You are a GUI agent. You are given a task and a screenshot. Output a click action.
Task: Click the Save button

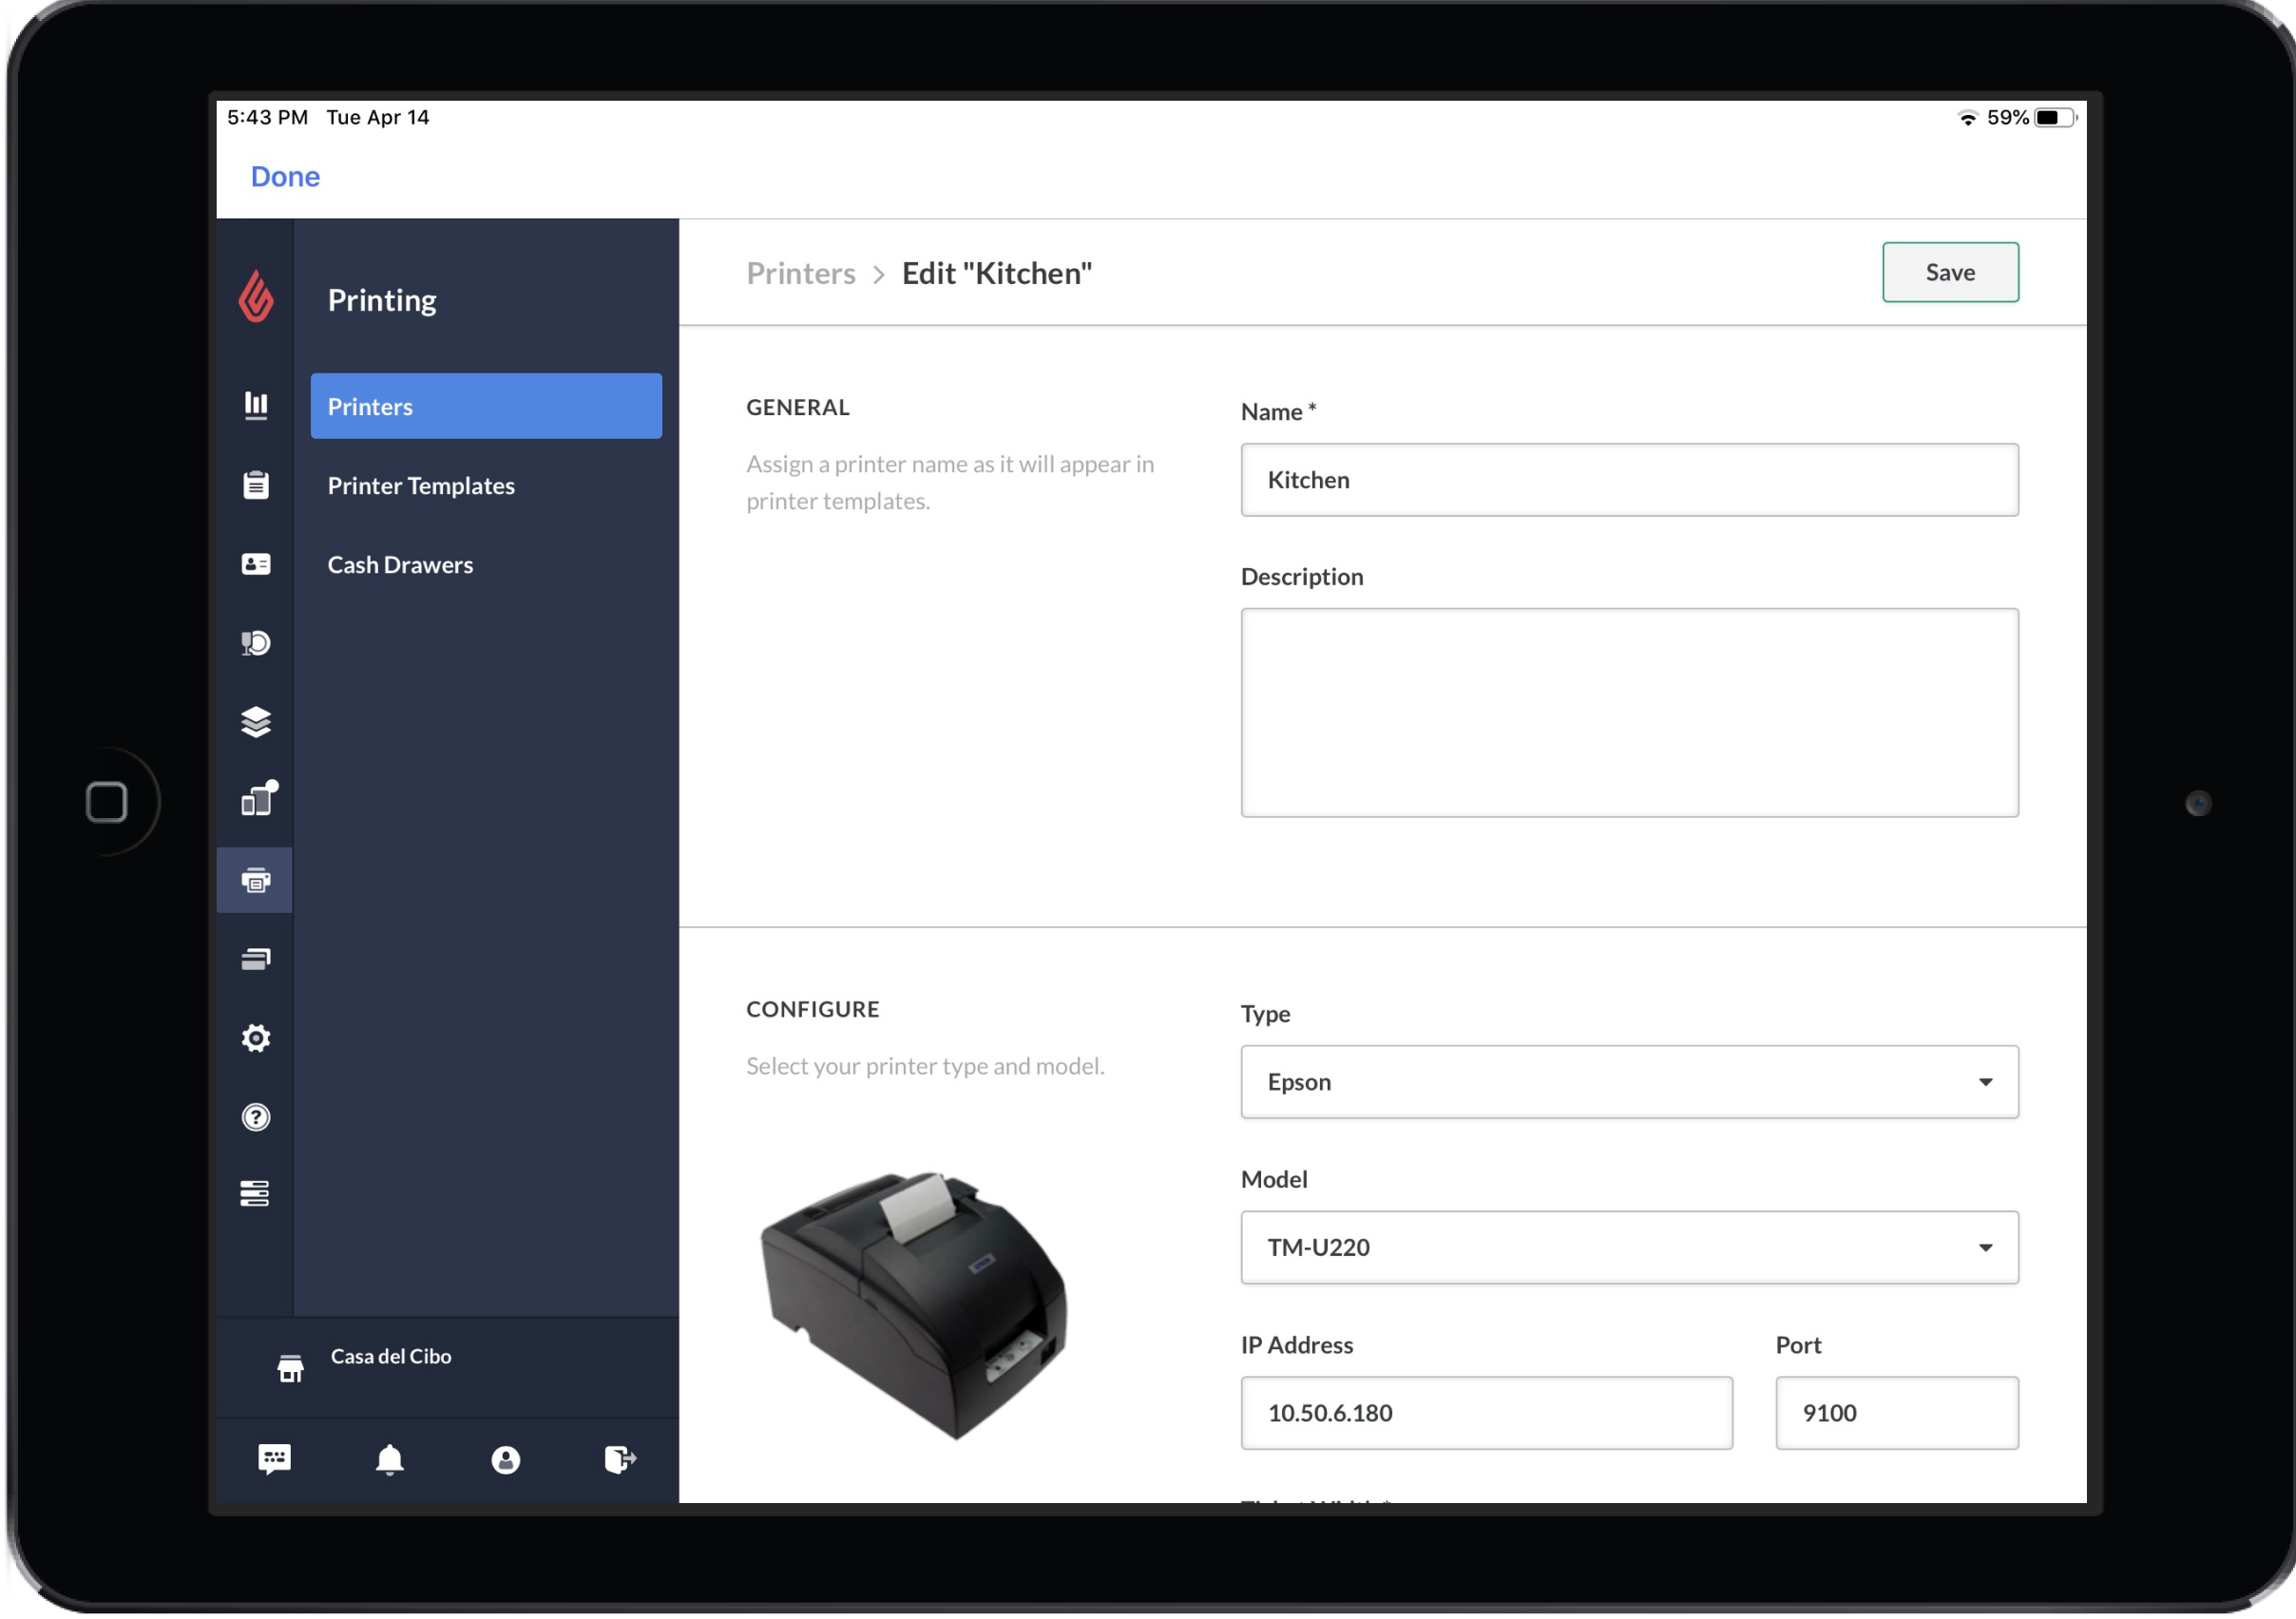point(1950,272)
